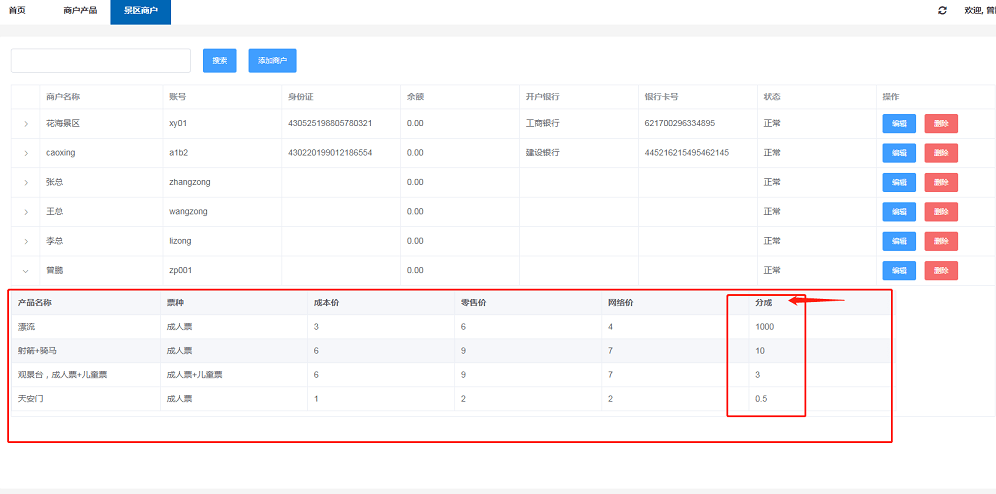Expand the 李总 row details
The width and height of the screenshot is (996, 494).
point(26,241)
